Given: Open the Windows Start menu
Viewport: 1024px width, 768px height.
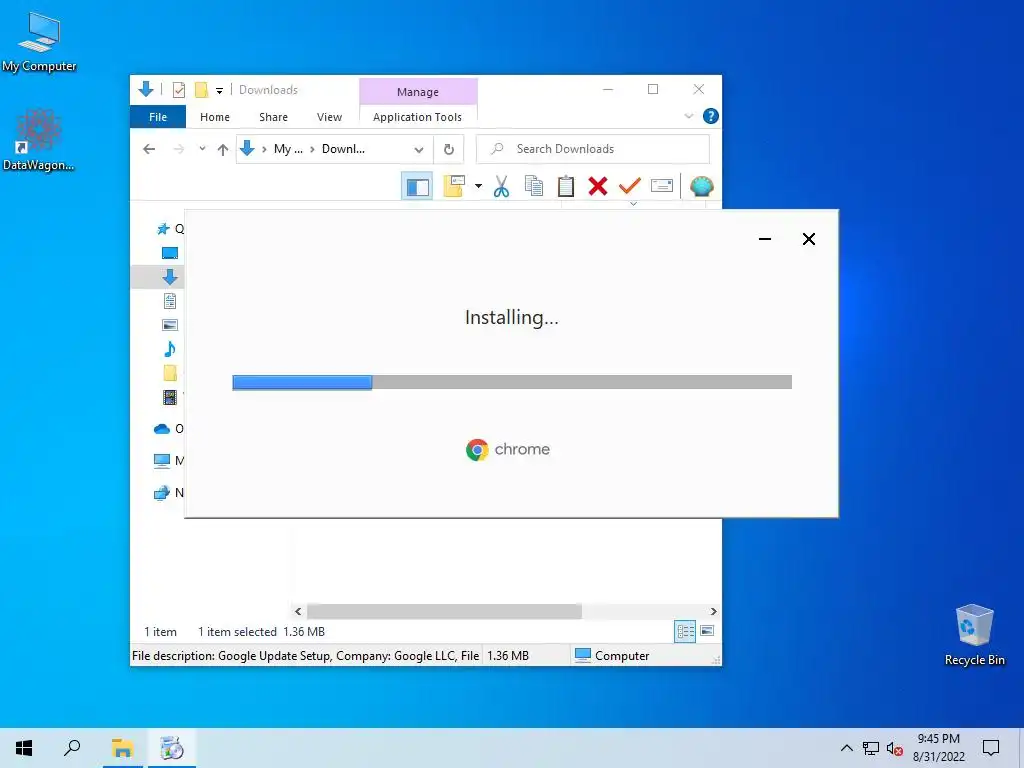Looking at the screenshot, I should click(24, 748).
